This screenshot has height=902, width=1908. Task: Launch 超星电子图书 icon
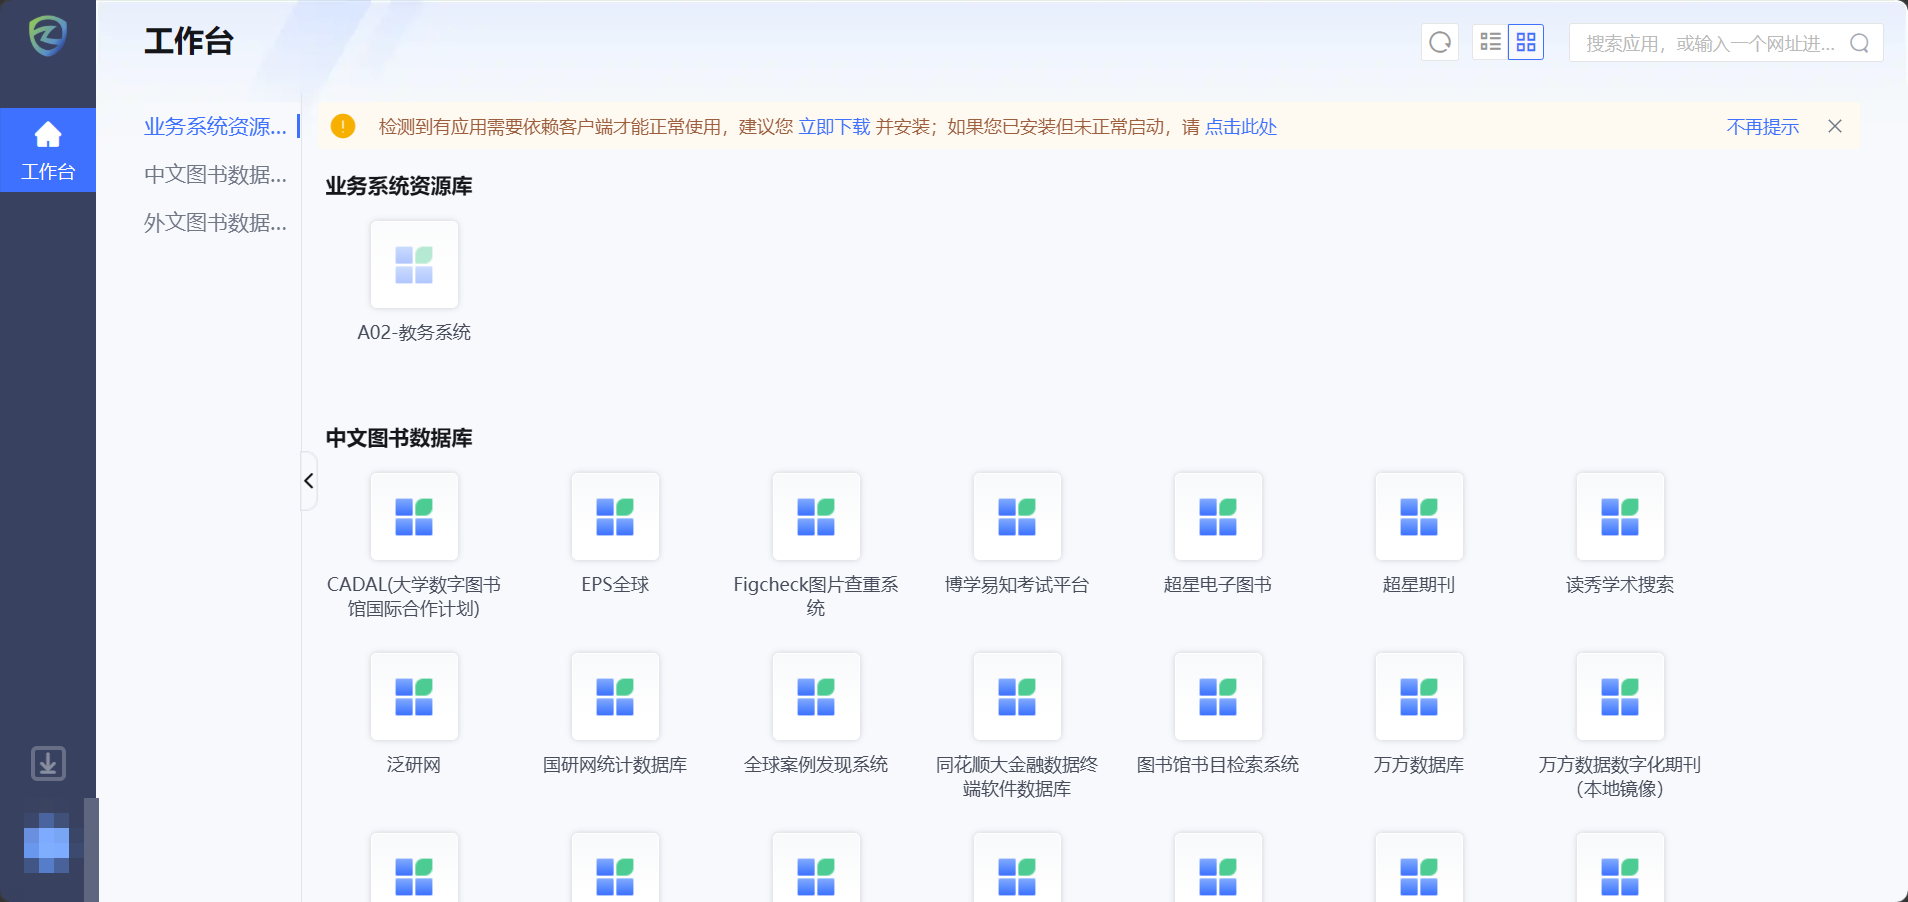tap(1218, 517)
